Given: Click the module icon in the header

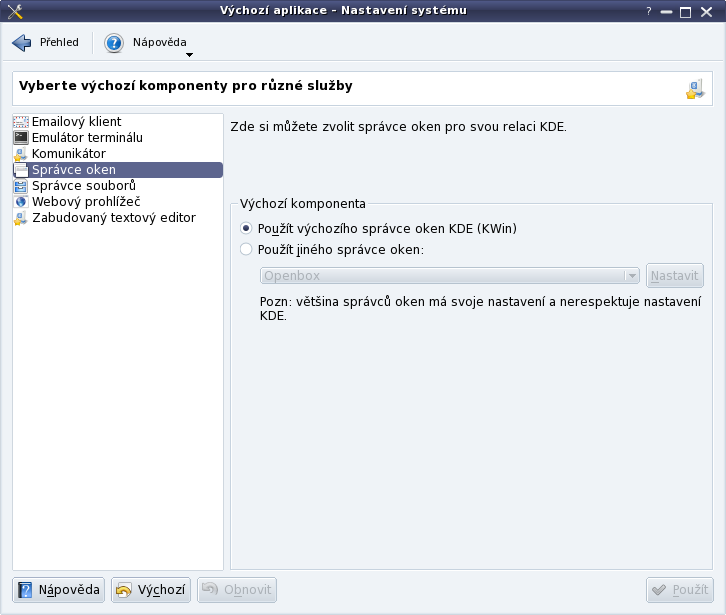Looking at the screenshot, I should point(695,89).
